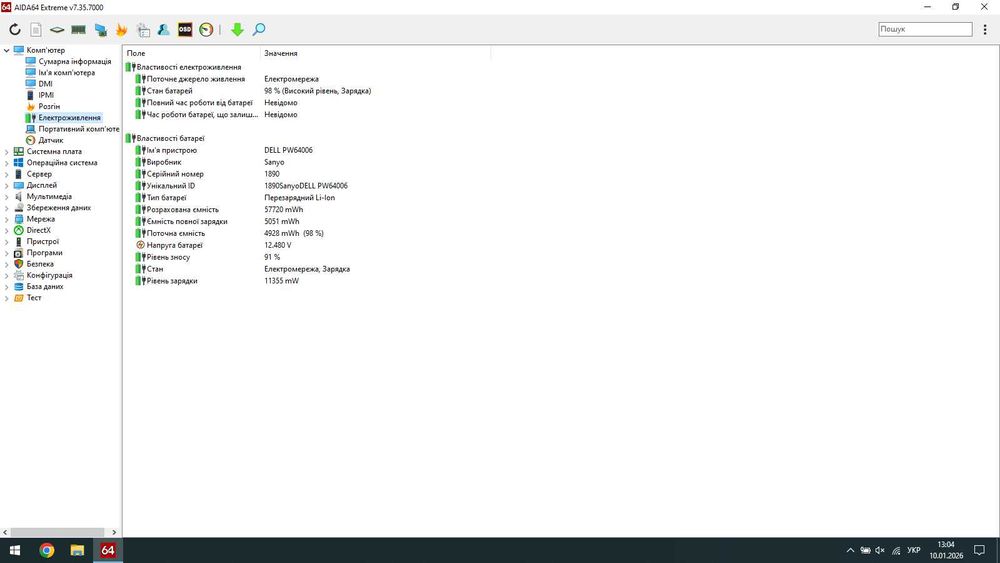Expand the DirectX tree node
1000x563 pixels.
pyautogui.click(x=6, y=230)
